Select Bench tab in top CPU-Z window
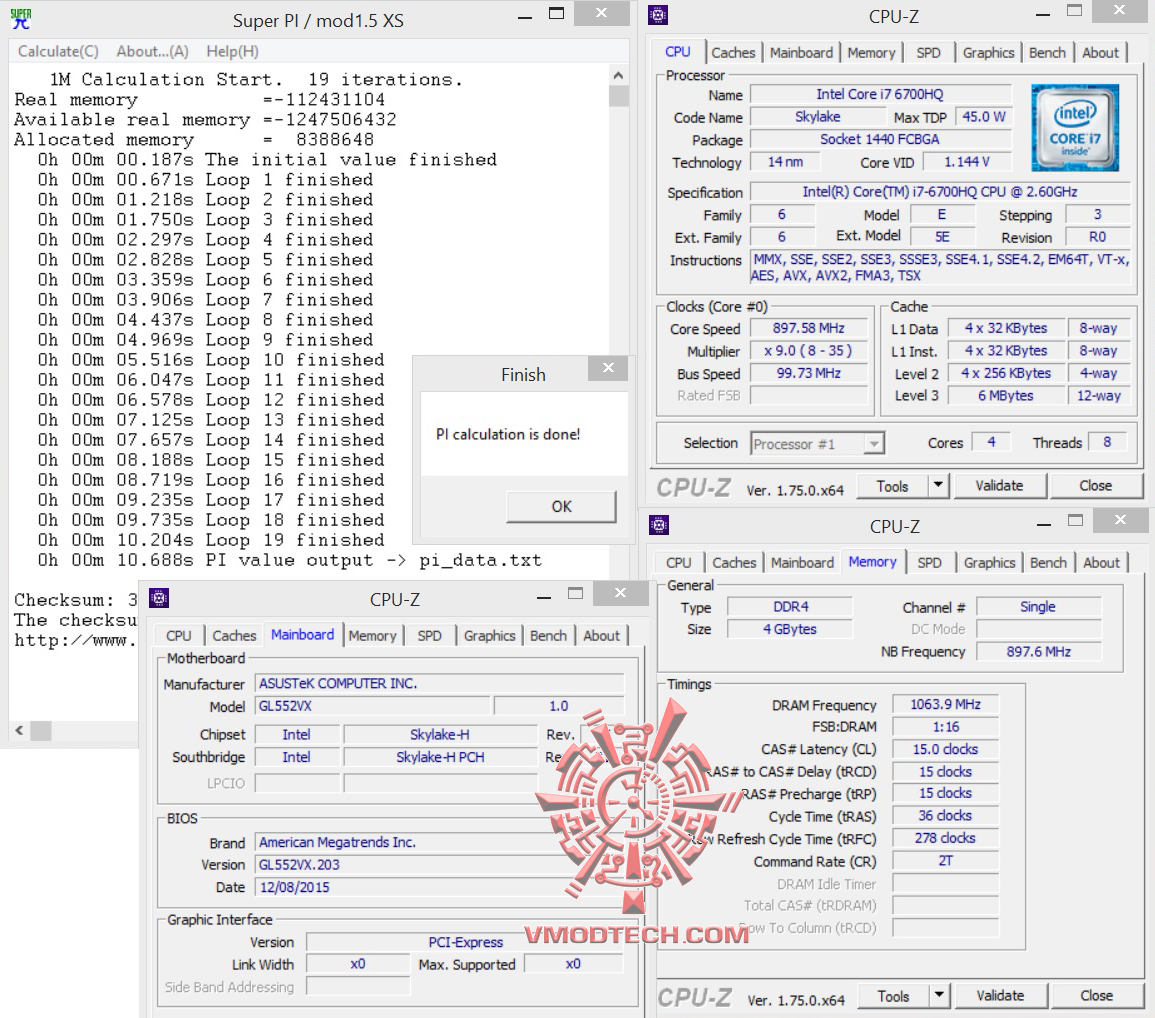Screen dimensions: 1155x1018 click(1047, 53)
